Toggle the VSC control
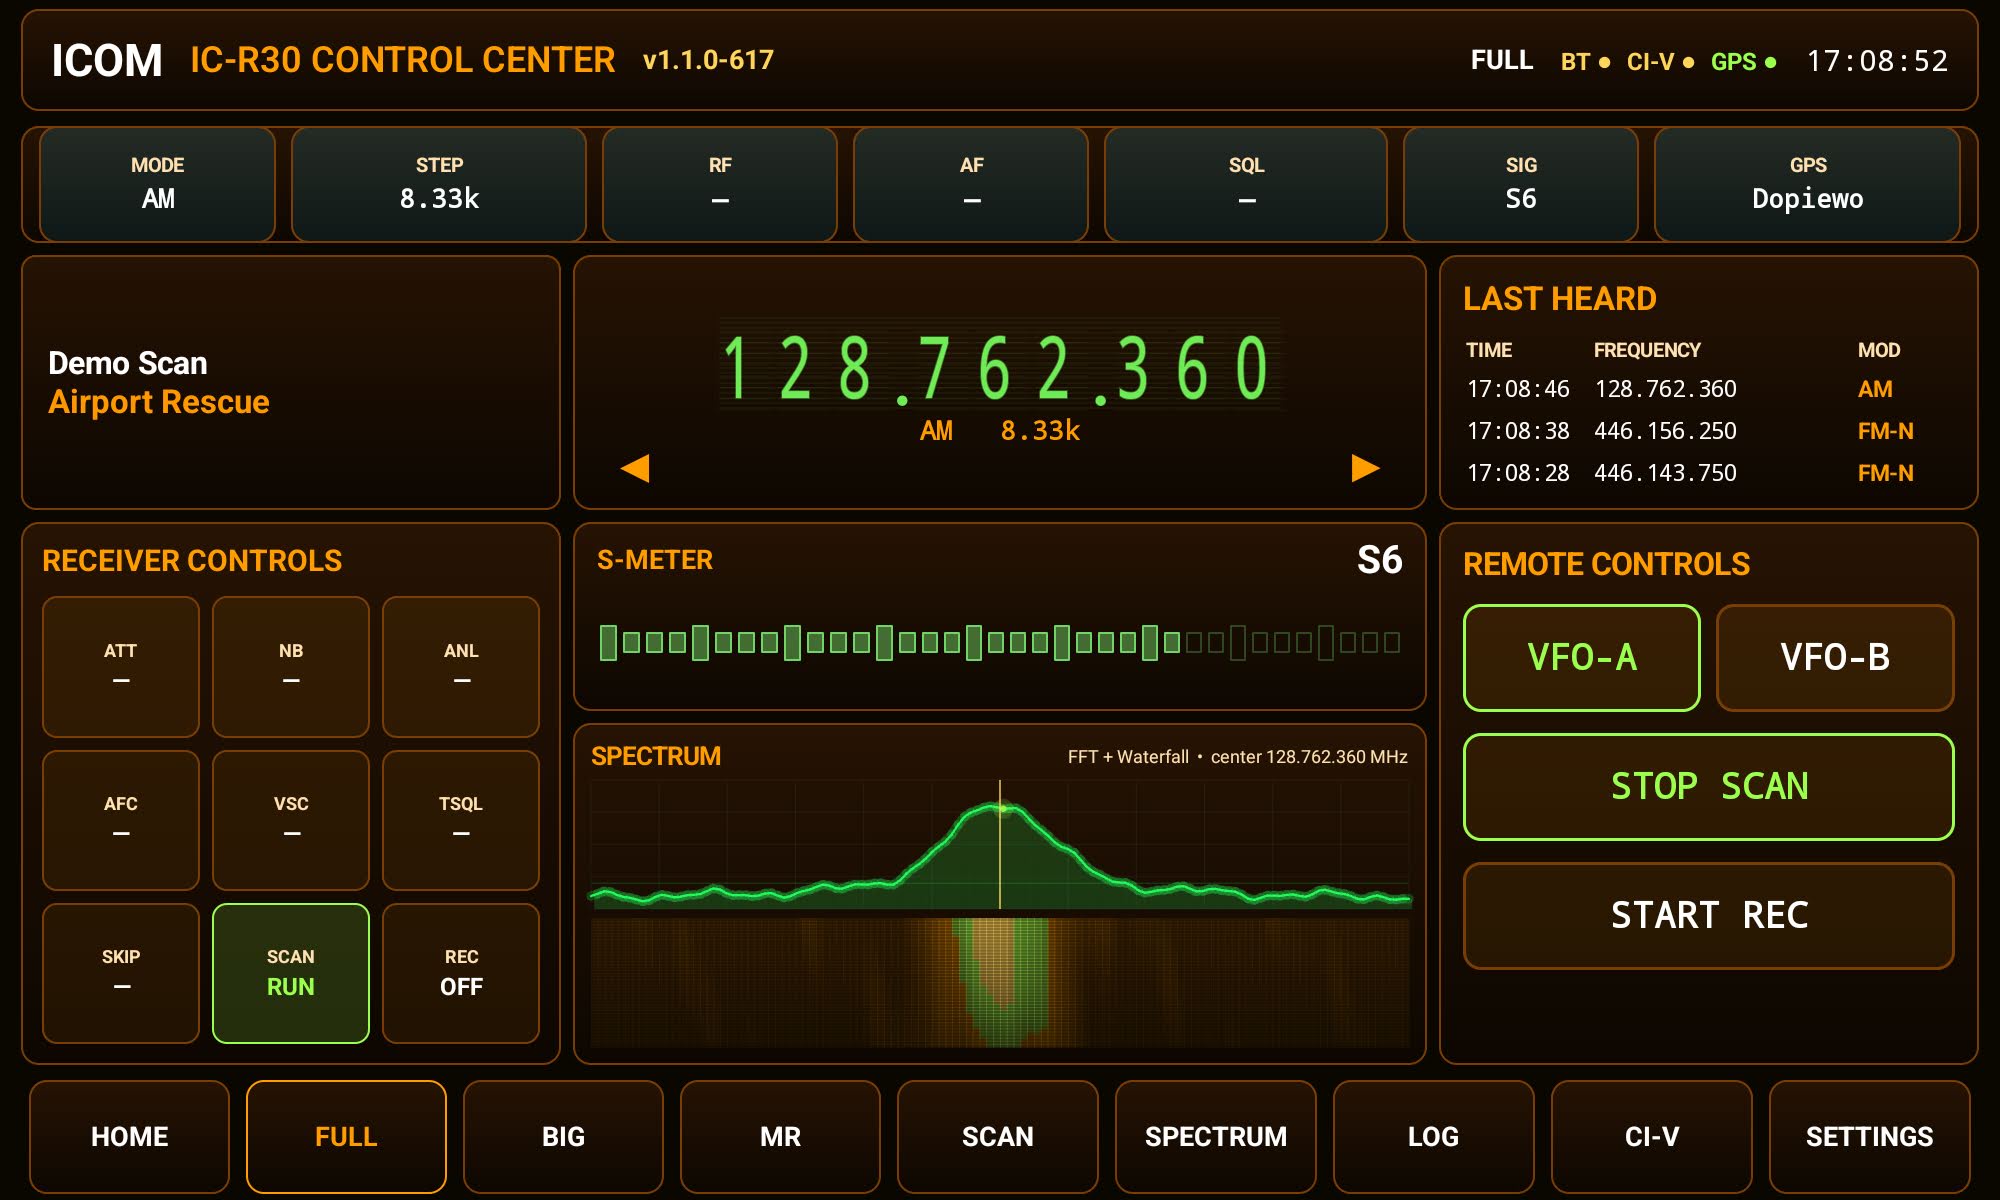2000x1200 pixels. [291, 820]
